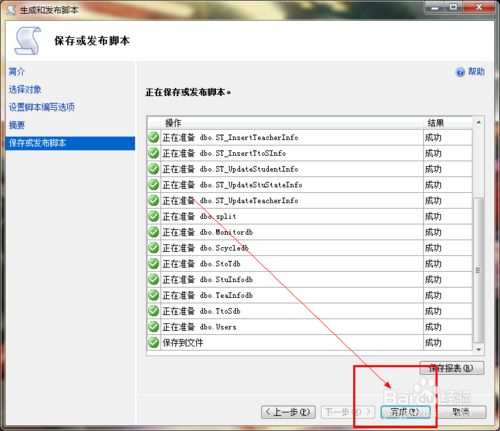This screenshot has width=500, height=431.
Task: Click success icon for dbo.ST_UpdateStuStateInfo row
Action: coord(154,185)
